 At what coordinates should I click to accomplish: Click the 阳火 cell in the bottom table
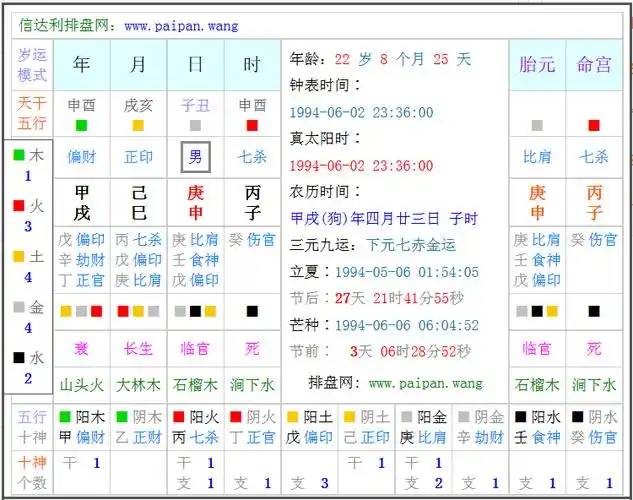pos(196,417)
